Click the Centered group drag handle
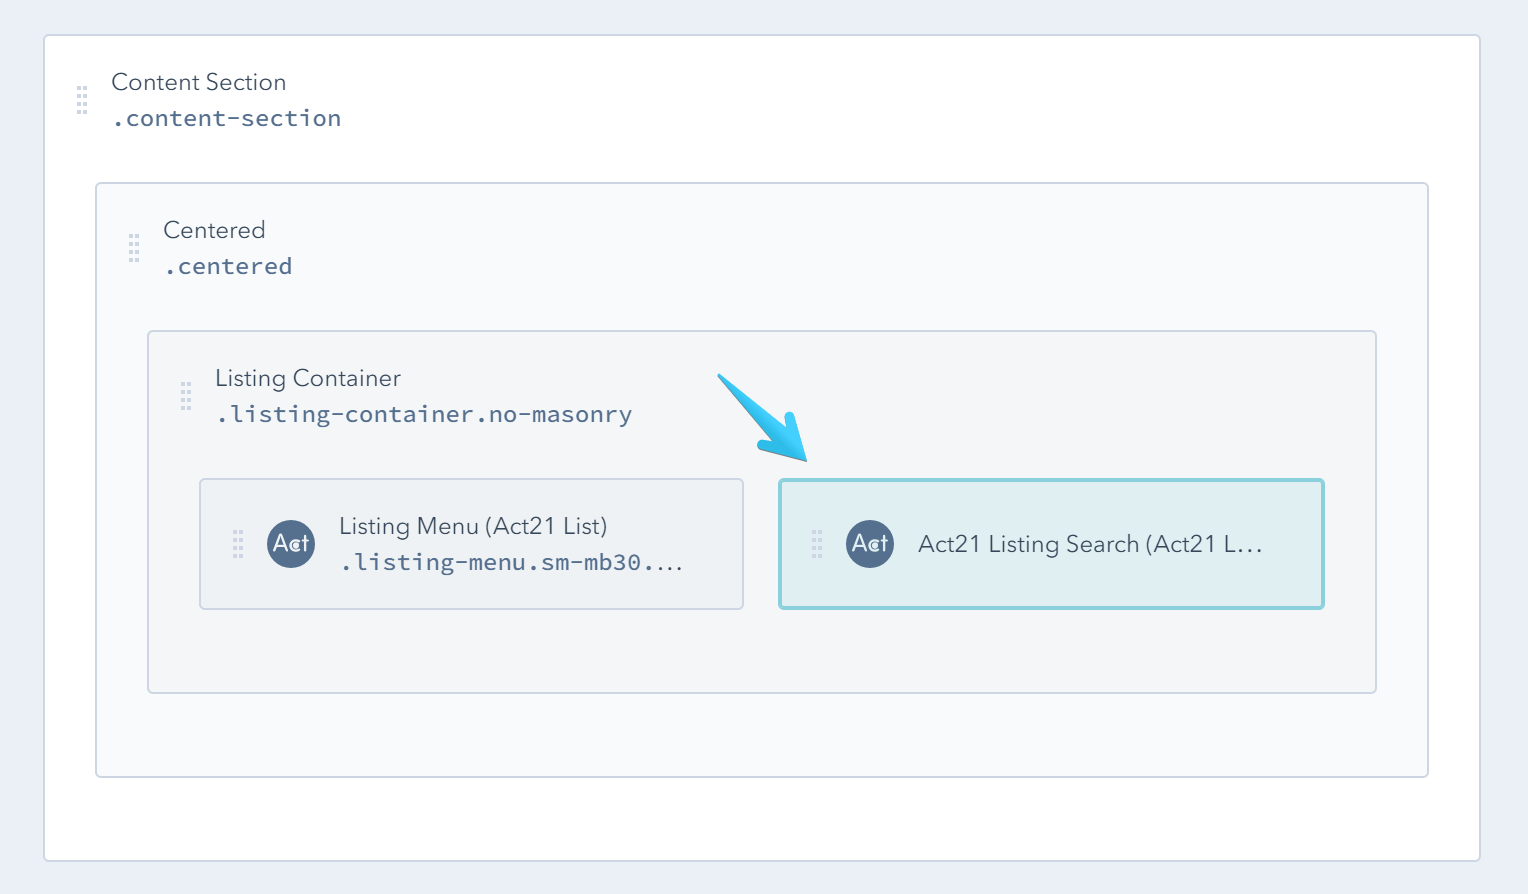 pyautogui.click(x=134, y=248)
